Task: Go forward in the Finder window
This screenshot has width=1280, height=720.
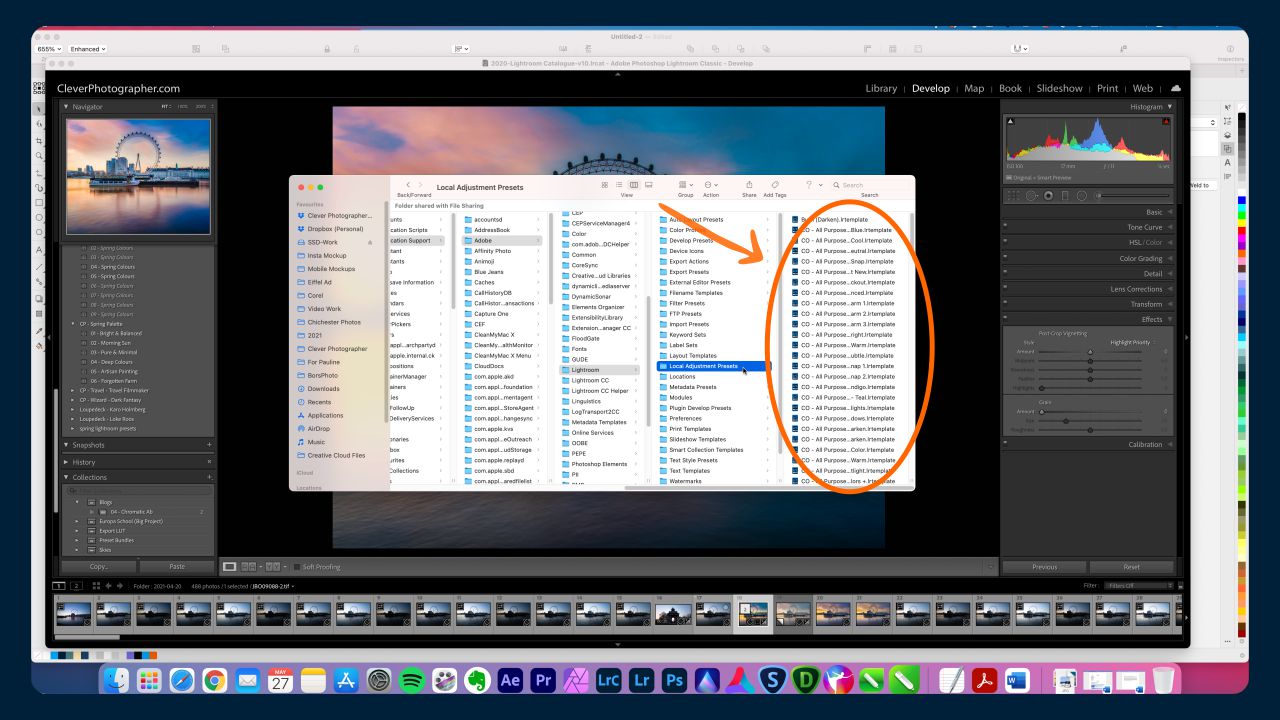Action: point(421,185)
